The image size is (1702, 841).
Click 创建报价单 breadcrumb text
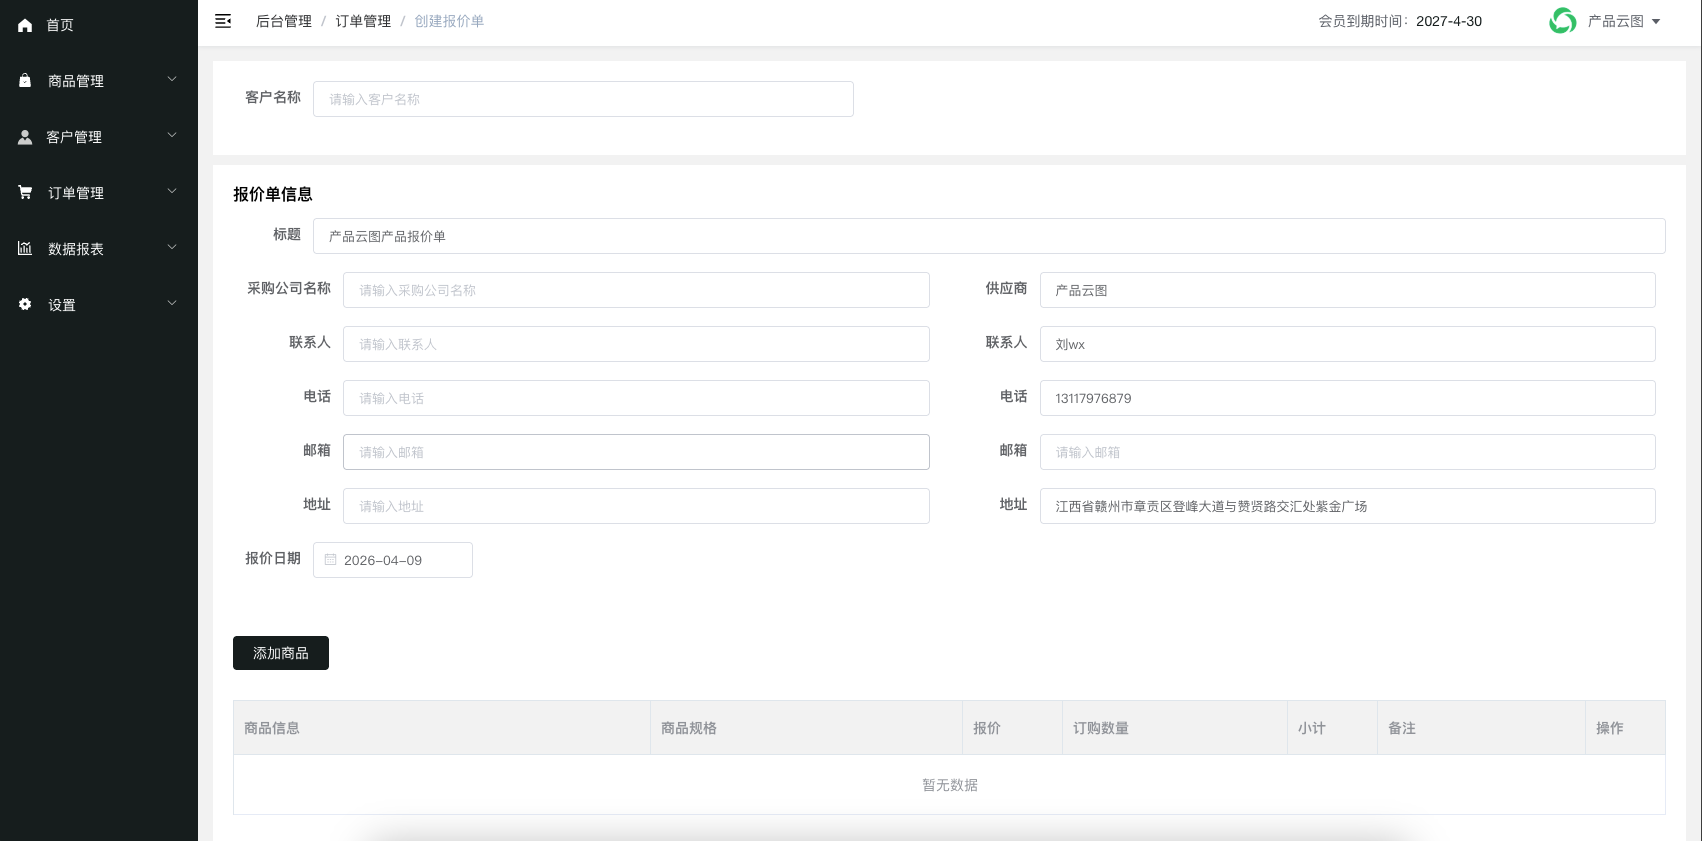[x=449, y=21]
